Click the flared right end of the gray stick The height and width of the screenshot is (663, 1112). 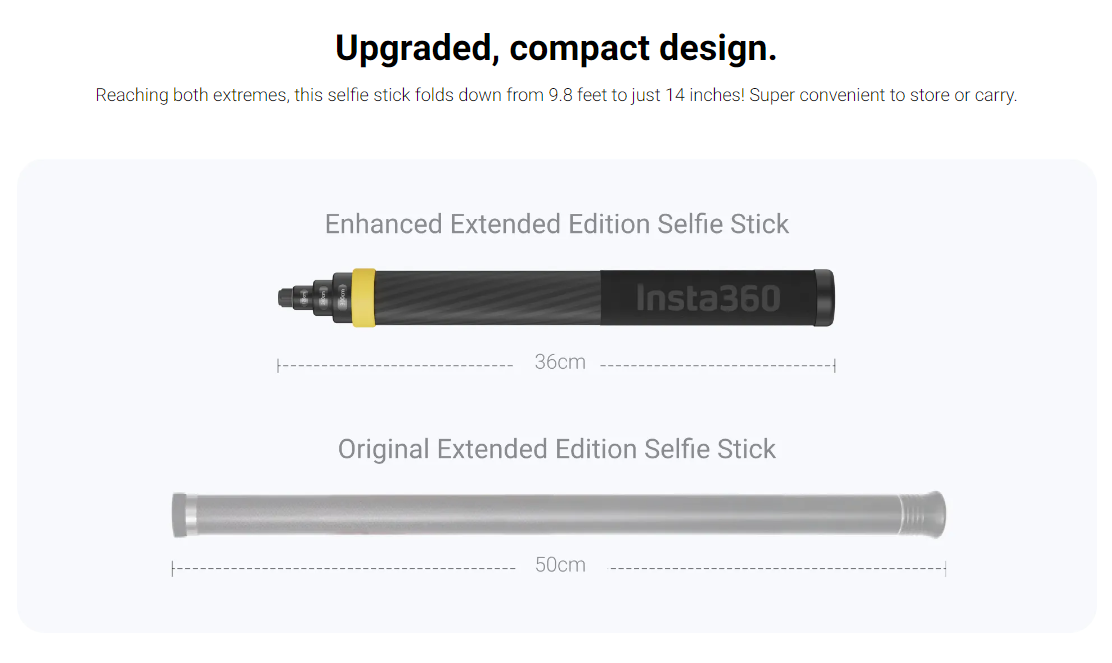point(923,515)
